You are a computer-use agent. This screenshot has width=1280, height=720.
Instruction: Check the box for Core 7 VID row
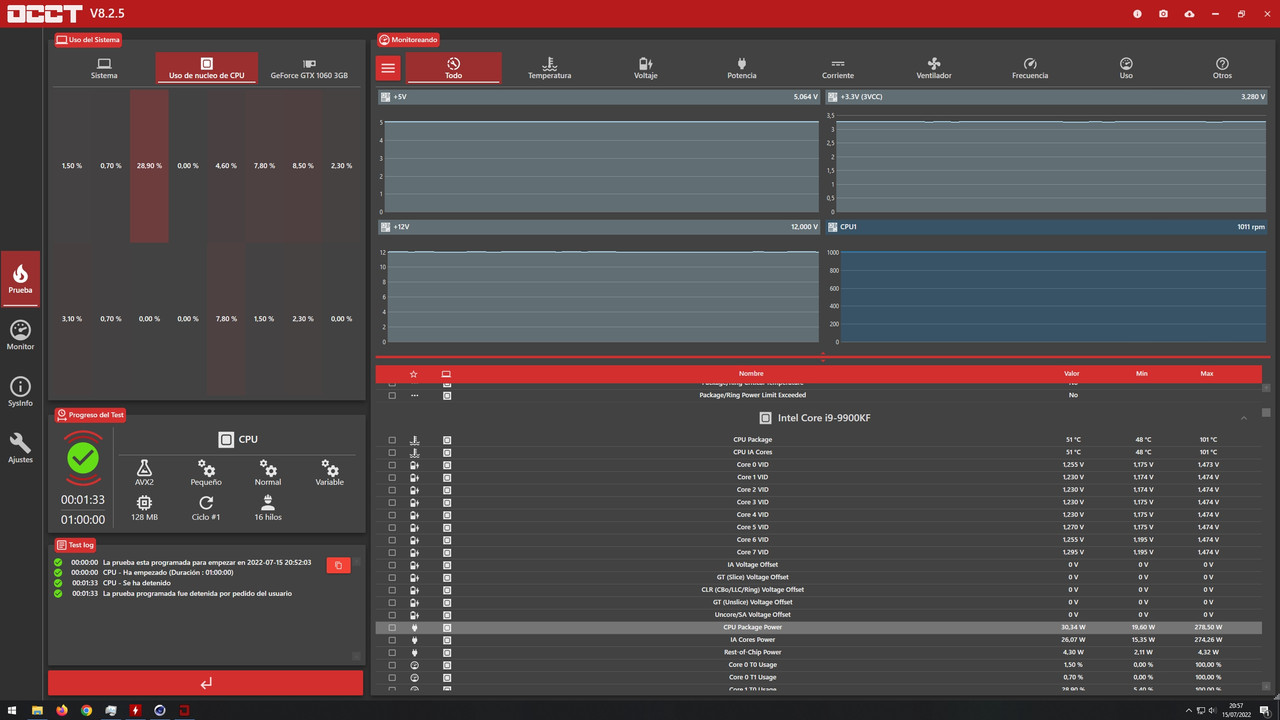pos(392,552)
